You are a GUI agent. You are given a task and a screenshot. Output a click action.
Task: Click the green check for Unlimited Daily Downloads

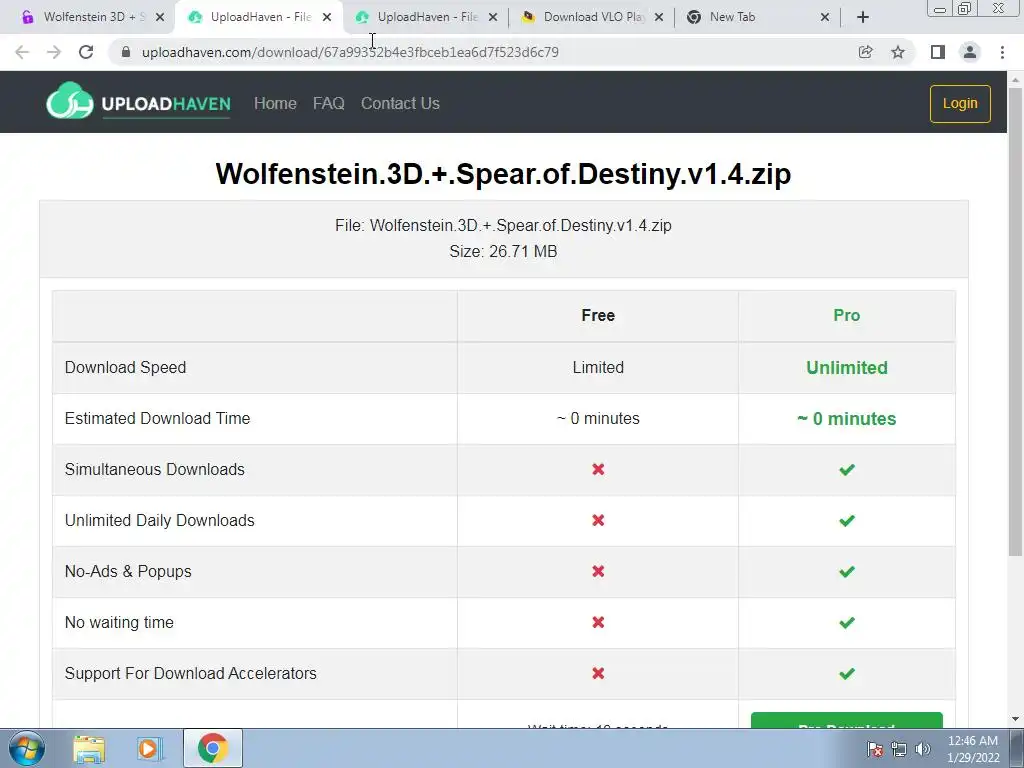(x=847, y=520)
